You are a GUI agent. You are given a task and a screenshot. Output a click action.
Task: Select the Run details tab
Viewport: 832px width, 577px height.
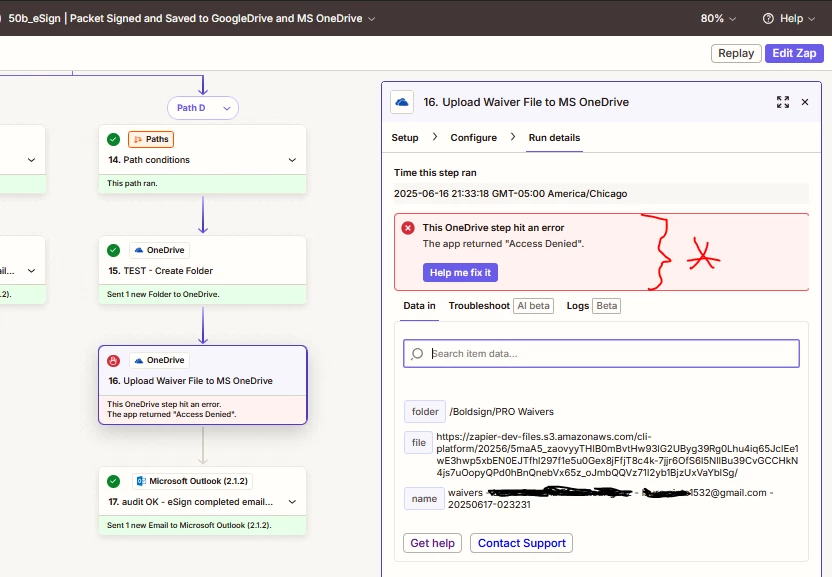tap(554, 137)
